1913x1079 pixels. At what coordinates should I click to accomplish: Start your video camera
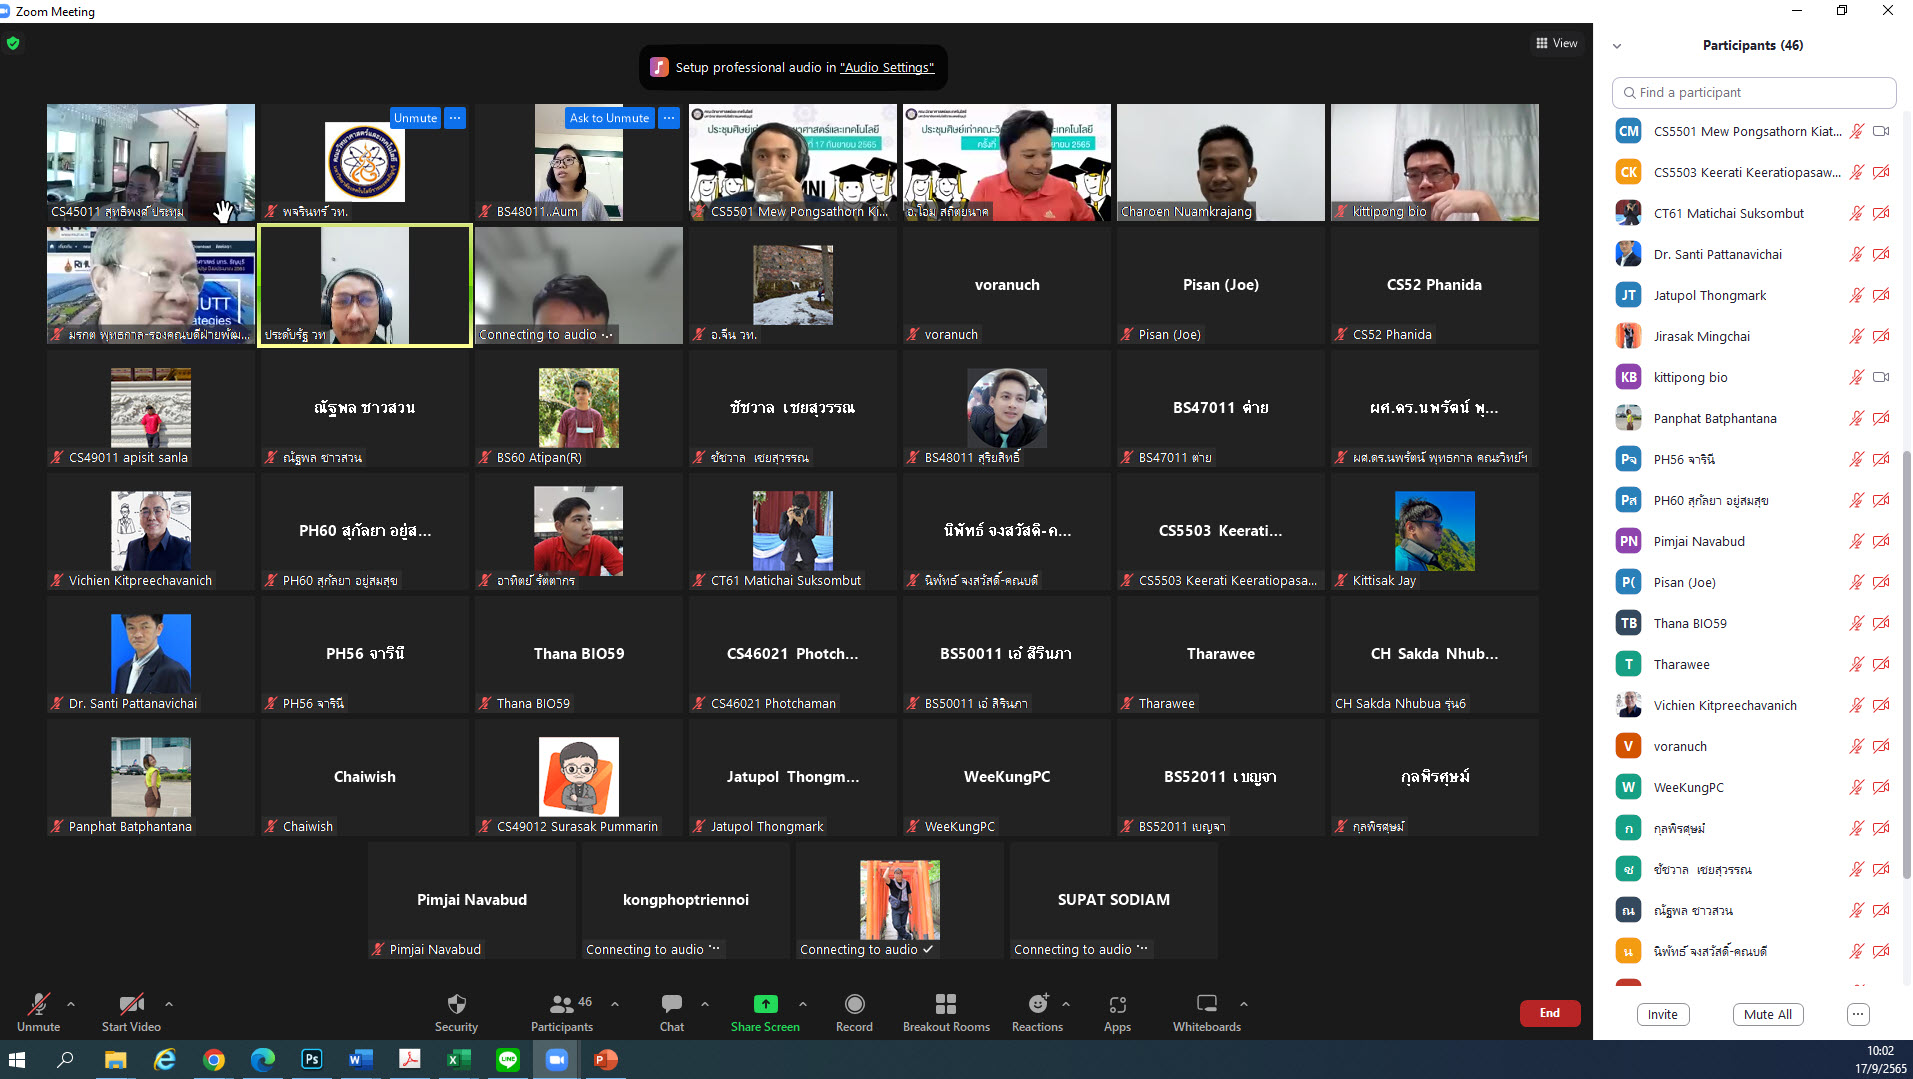(131, 1012)
